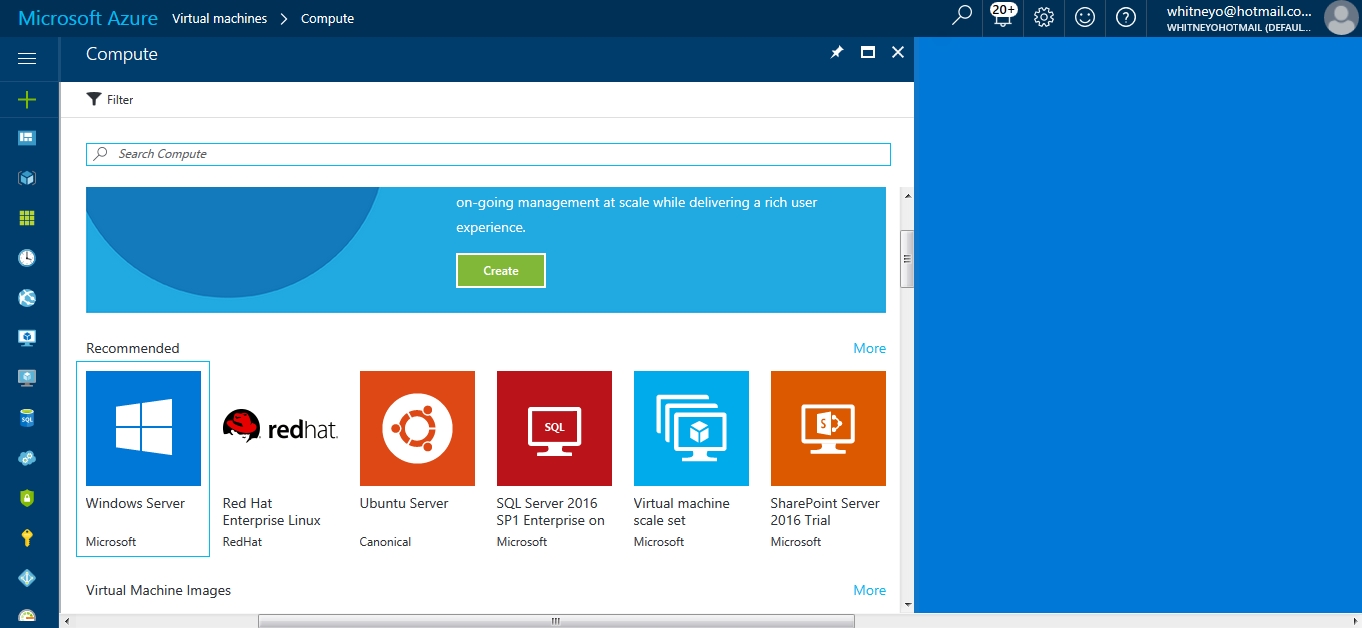Close the Compute blade

point(898,53)
